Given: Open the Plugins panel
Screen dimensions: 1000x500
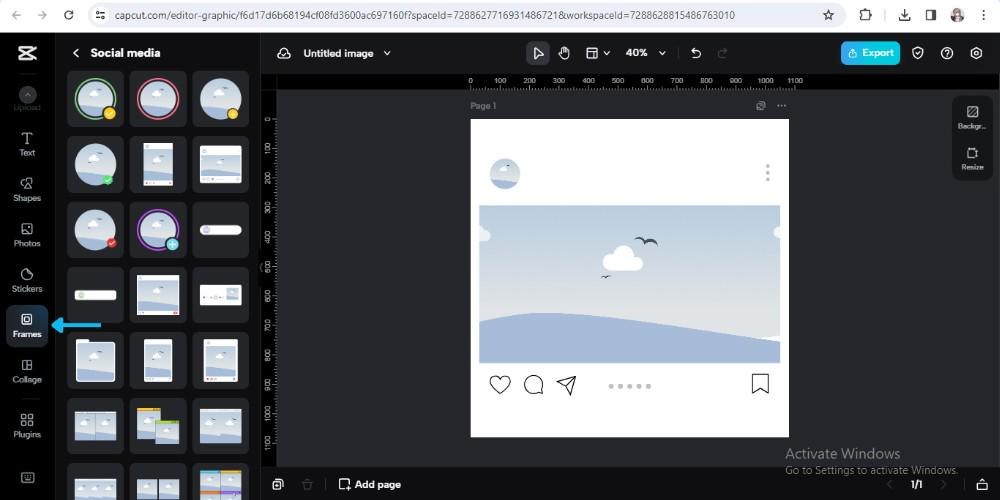Looking at the screenshot, I should click(27, 426).
